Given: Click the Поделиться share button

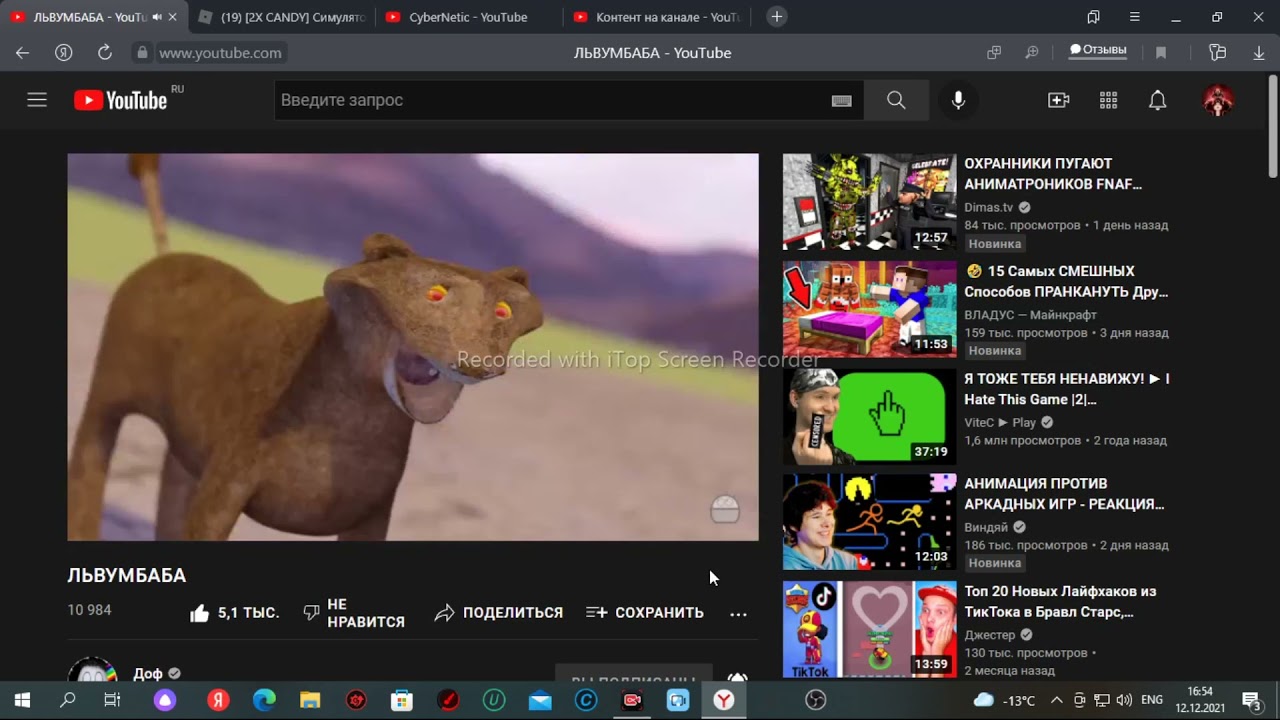Looking at the screenshot, I should [x=499, y=613].
